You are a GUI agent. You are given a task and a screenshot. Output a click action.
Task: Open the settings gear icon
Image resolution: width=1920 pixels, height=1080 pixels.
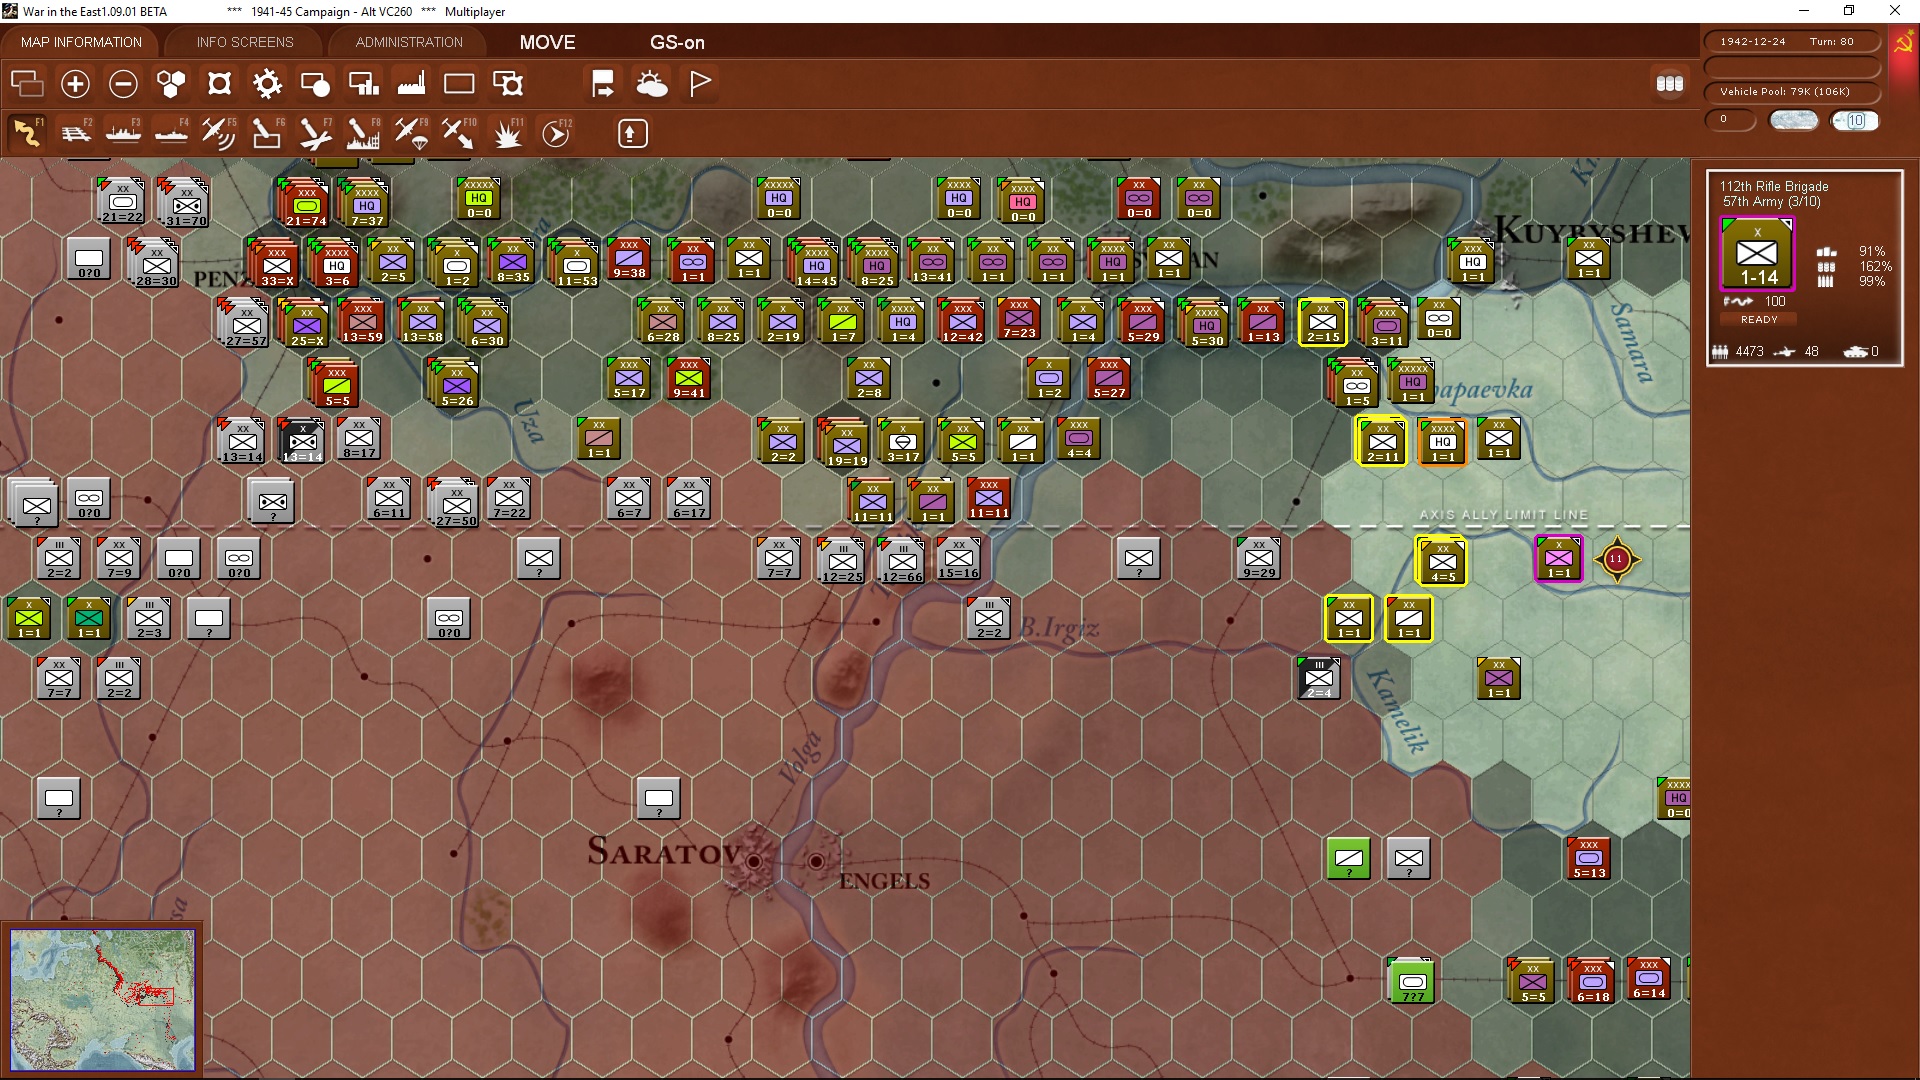click(267, 84)
